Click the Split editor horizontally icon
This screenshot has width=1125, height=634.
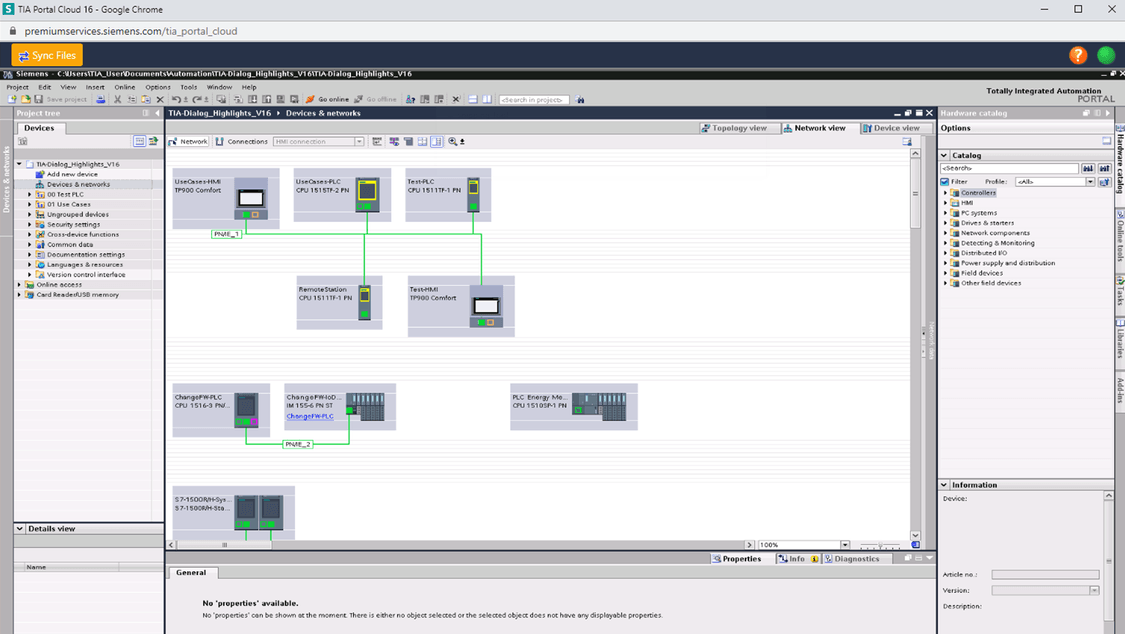[x=473, y=100]
